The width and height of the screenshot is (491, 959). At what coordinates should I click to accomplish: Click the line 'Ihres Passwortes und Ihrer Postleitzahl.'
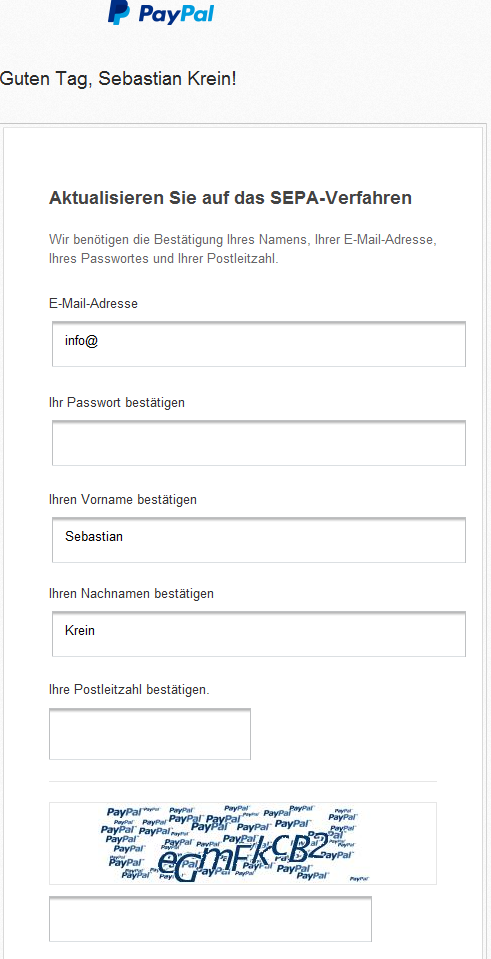(163, 259)
